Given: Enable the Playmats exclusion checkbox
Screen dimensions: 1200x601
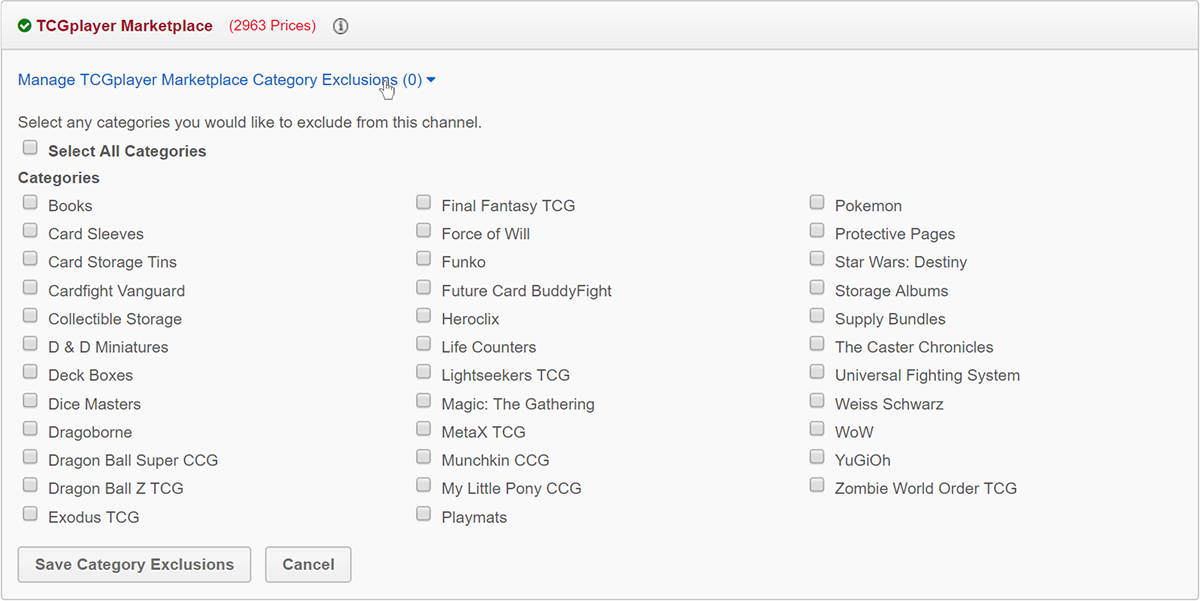Looking at the screenshot, I should (424, 514).
